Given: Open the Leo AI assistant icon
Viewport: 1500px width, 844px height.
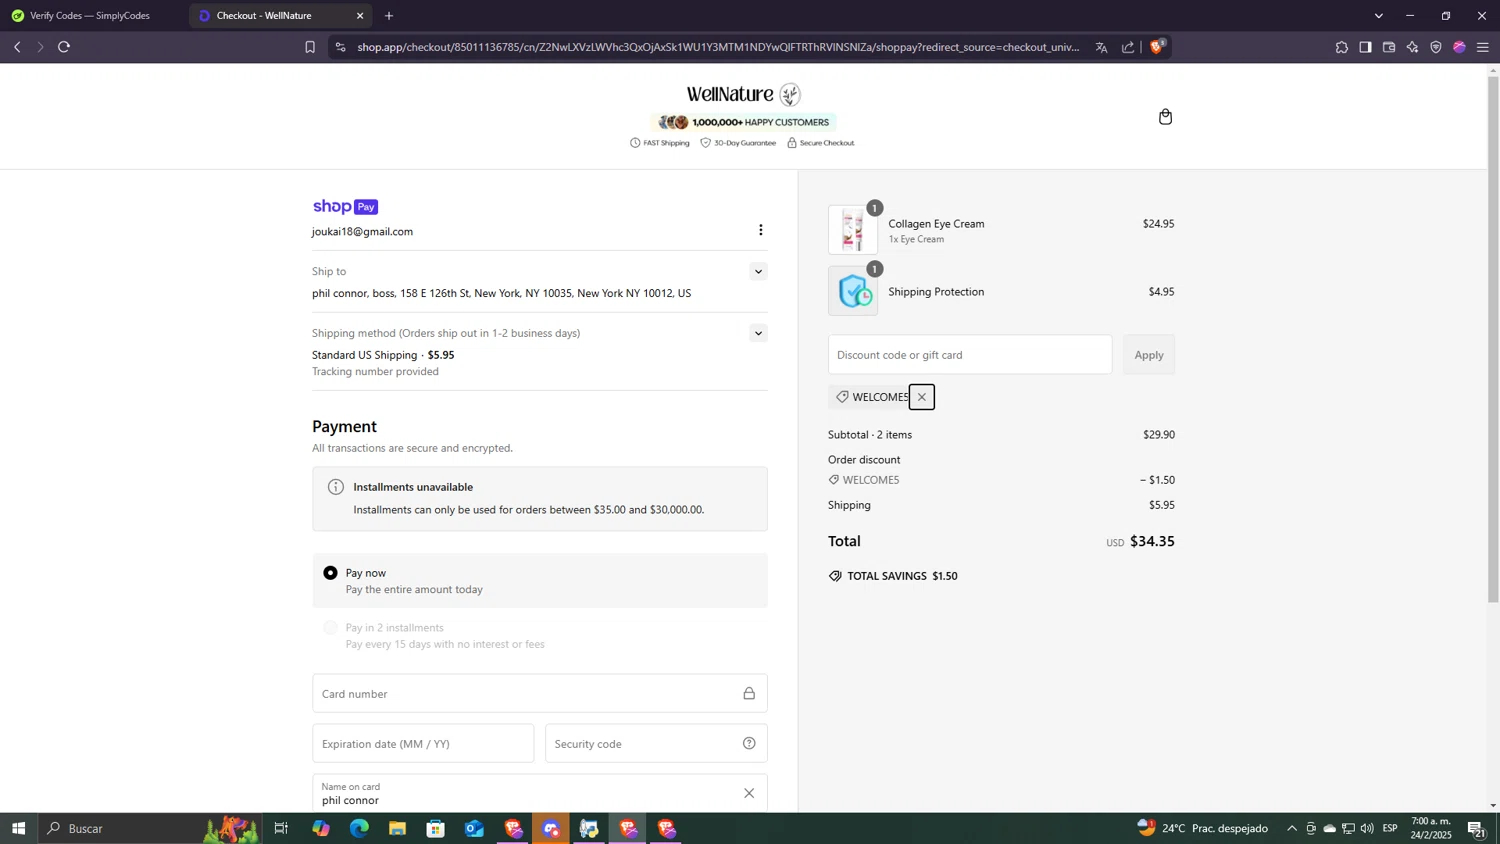Looking at the screenshot, I should tap(1412, 47).
